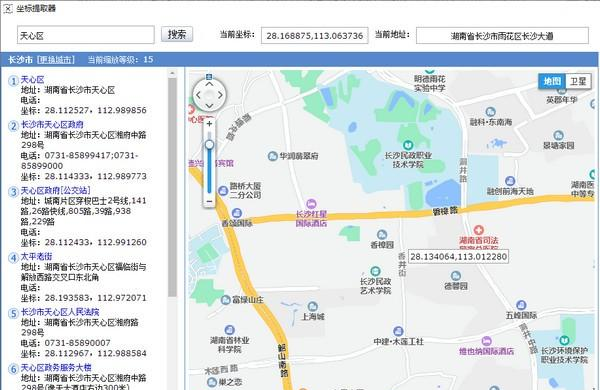Select the 地图 map view tab
600x390 pixels.
552,81
